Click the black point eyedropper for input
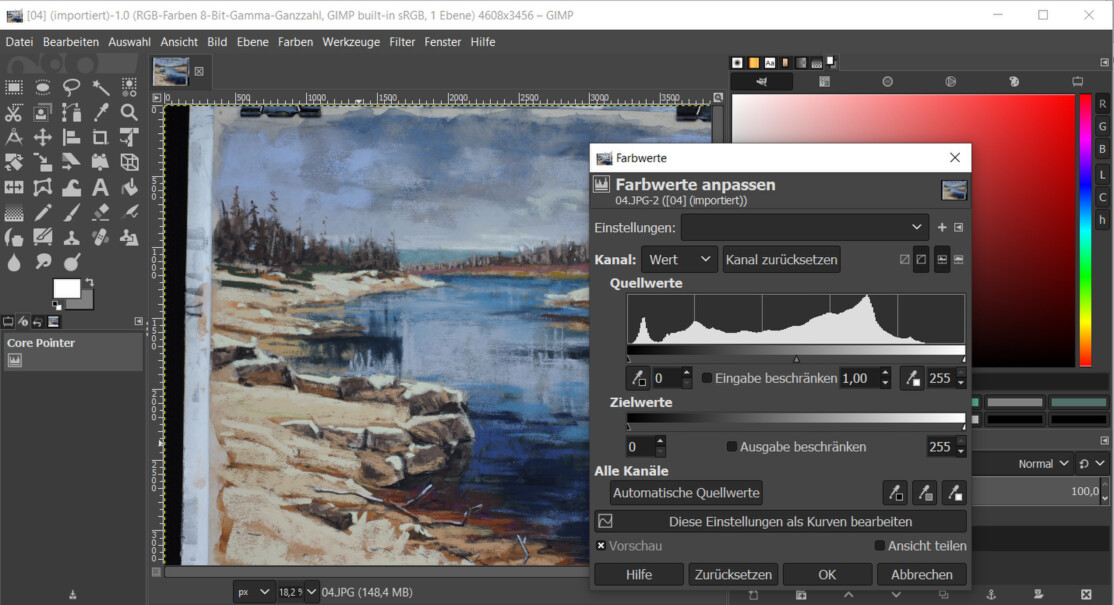The image size is (1114, 605). 637,378
